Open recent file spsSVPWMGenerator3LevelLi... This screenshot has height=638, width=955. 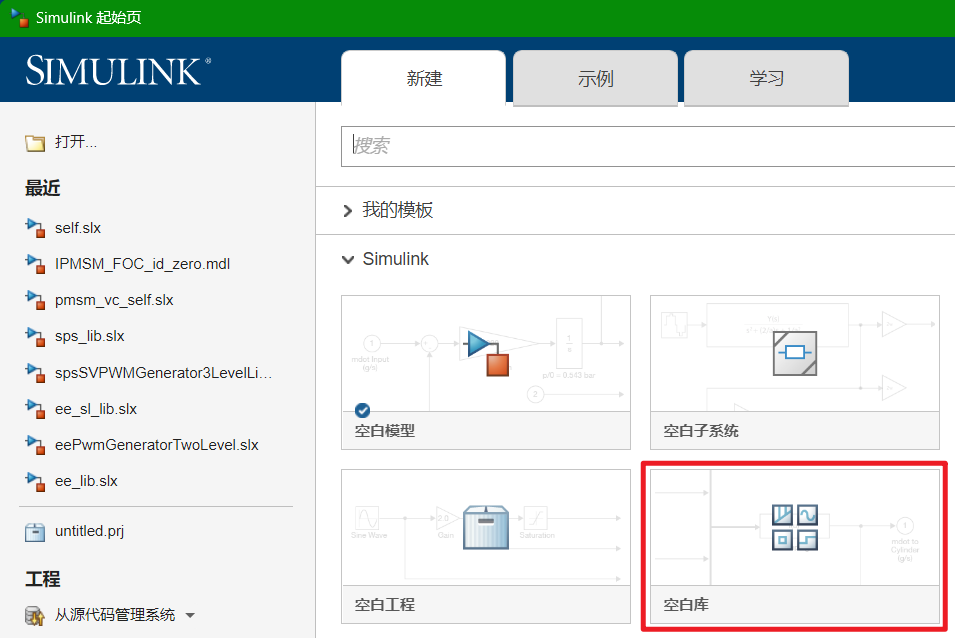pyautogui.click(x=163, y=373)
